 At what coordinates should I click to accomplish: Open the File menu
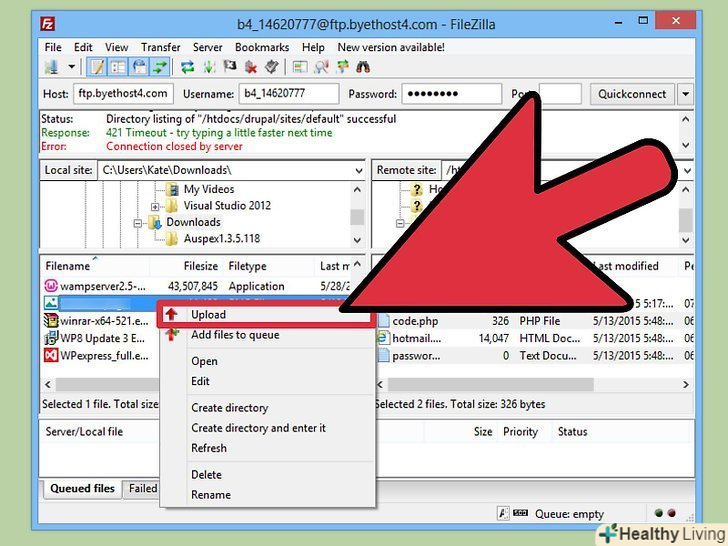tap(53, 47)
